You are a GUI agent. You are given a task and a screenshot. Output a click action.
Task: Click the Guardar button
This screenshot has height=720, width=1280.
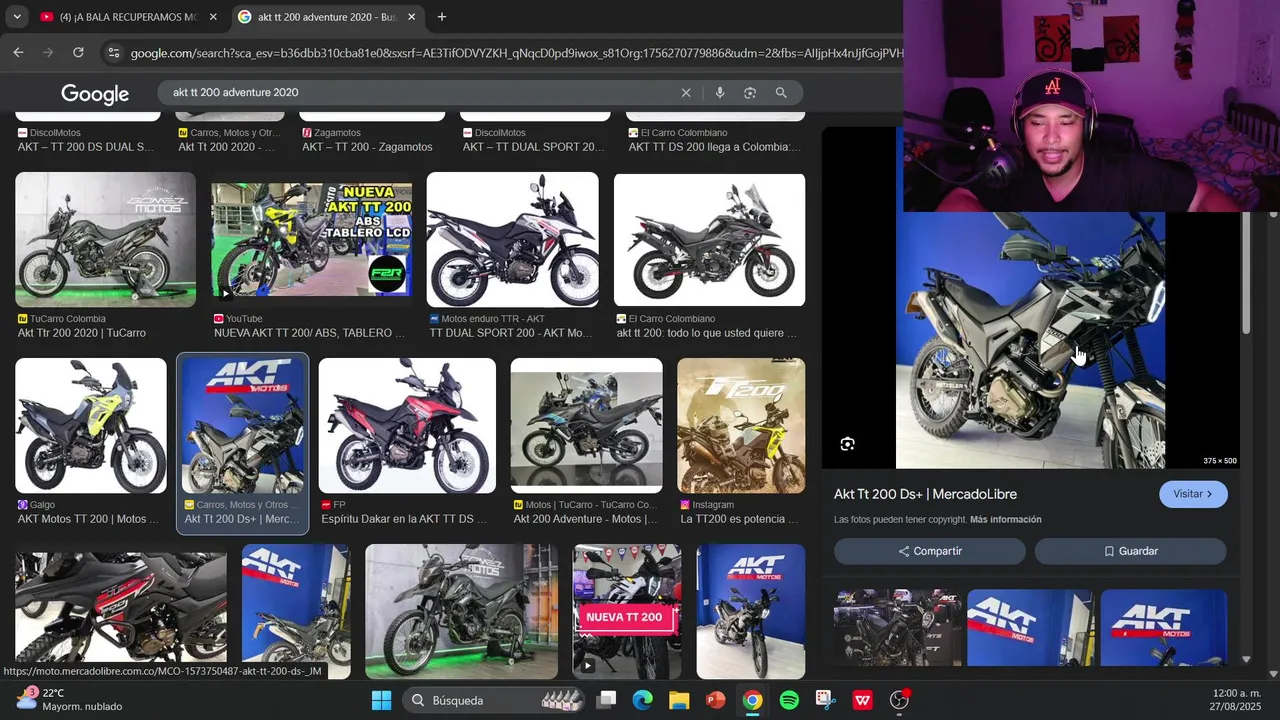[x=1131, y=551]
